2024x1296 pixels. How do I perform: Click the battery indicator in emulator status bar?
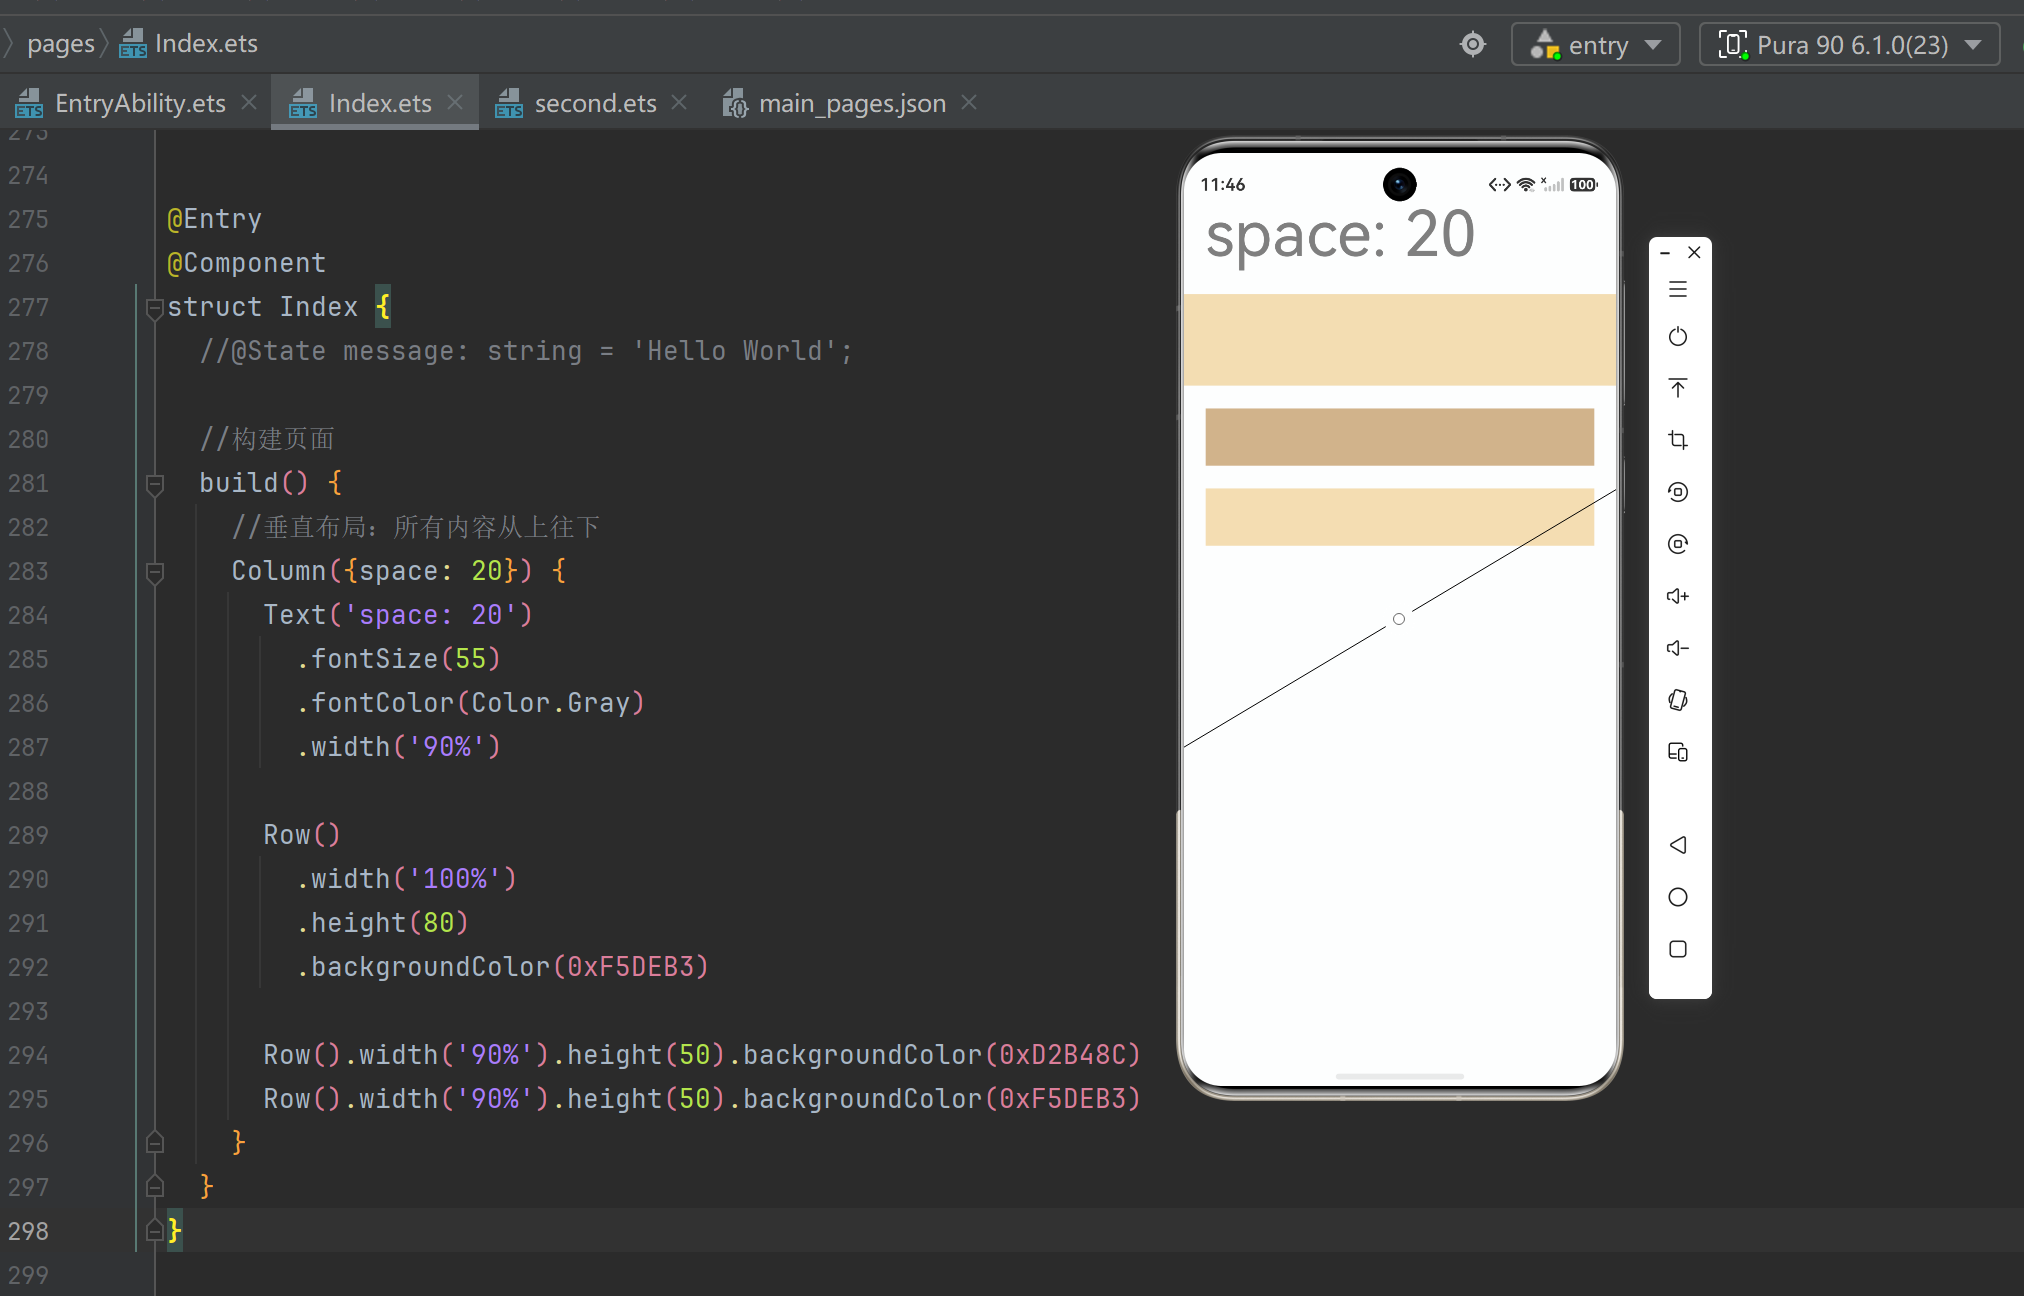tap(1584, 185)
